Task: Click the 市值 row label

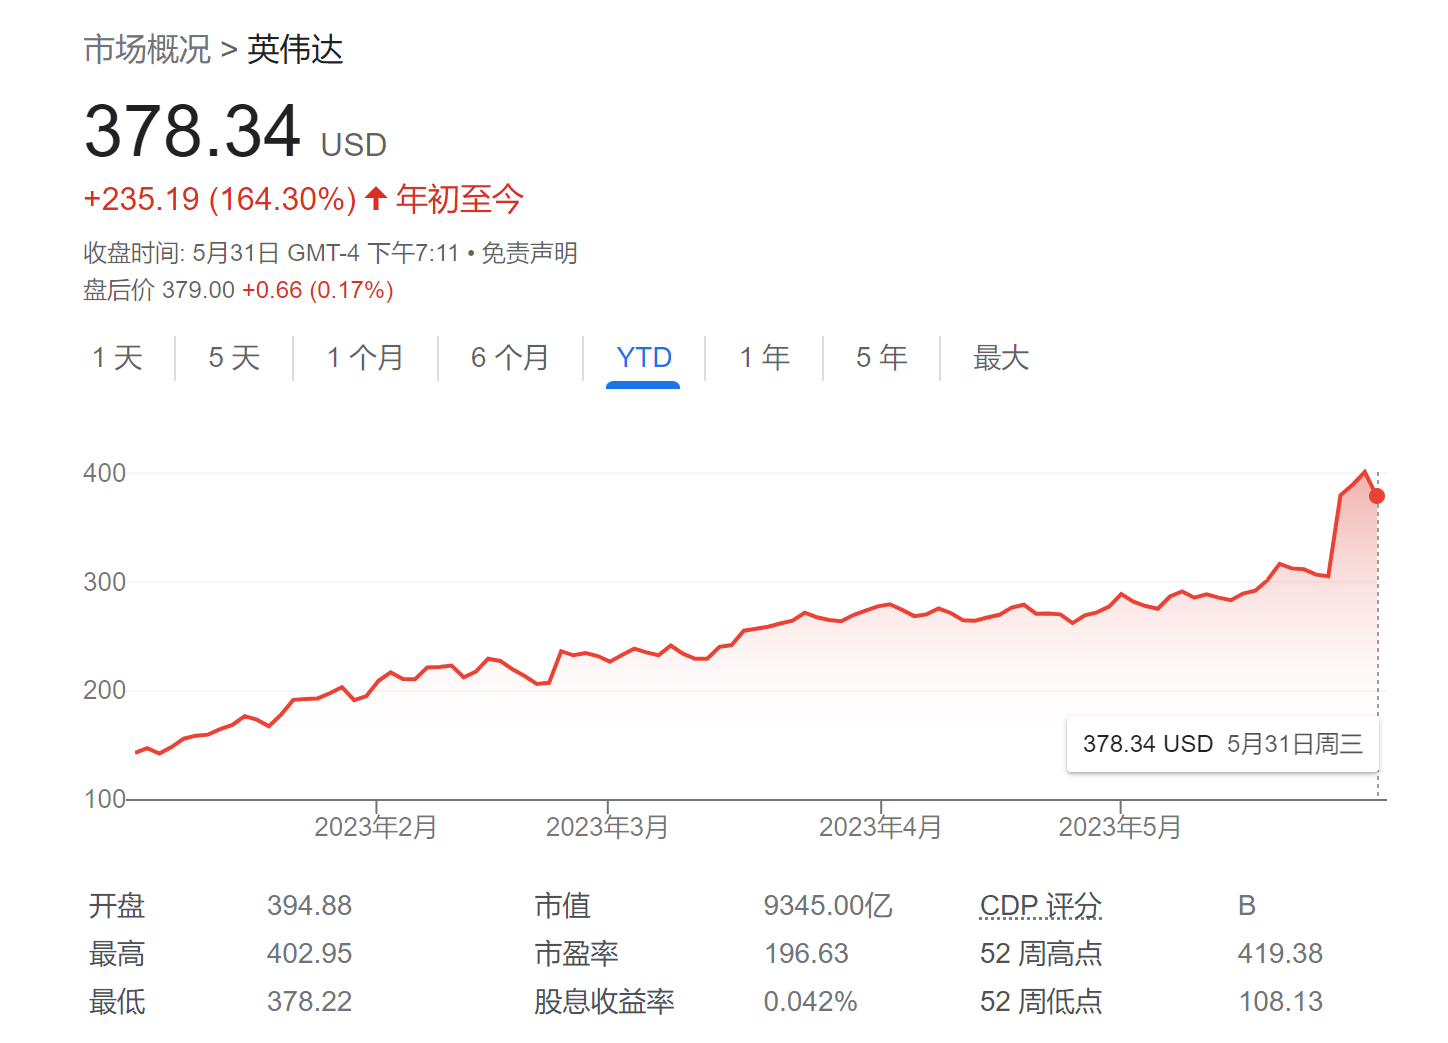Action: click(x=562, y=905)
